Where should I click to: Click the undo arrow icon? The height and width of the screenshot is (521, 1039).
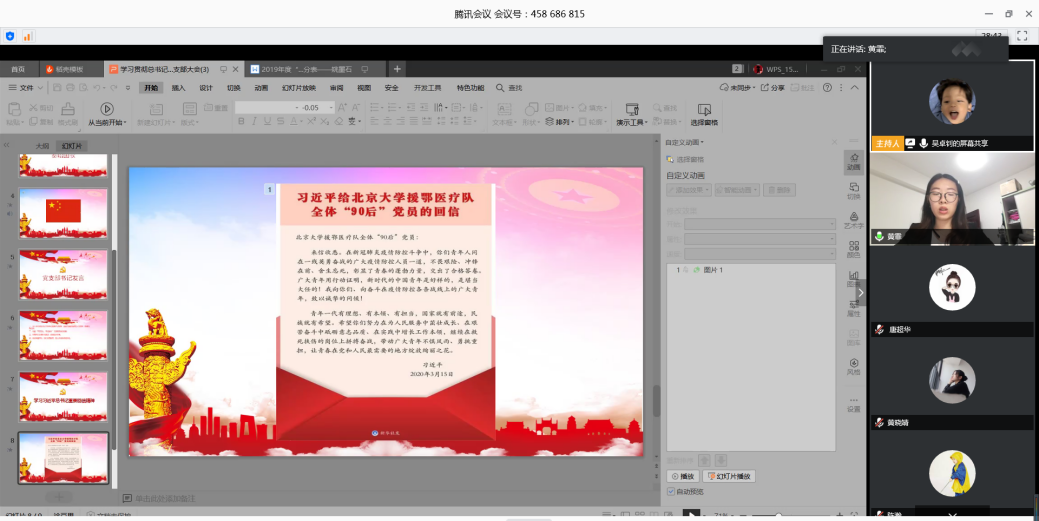click(97, 87)
